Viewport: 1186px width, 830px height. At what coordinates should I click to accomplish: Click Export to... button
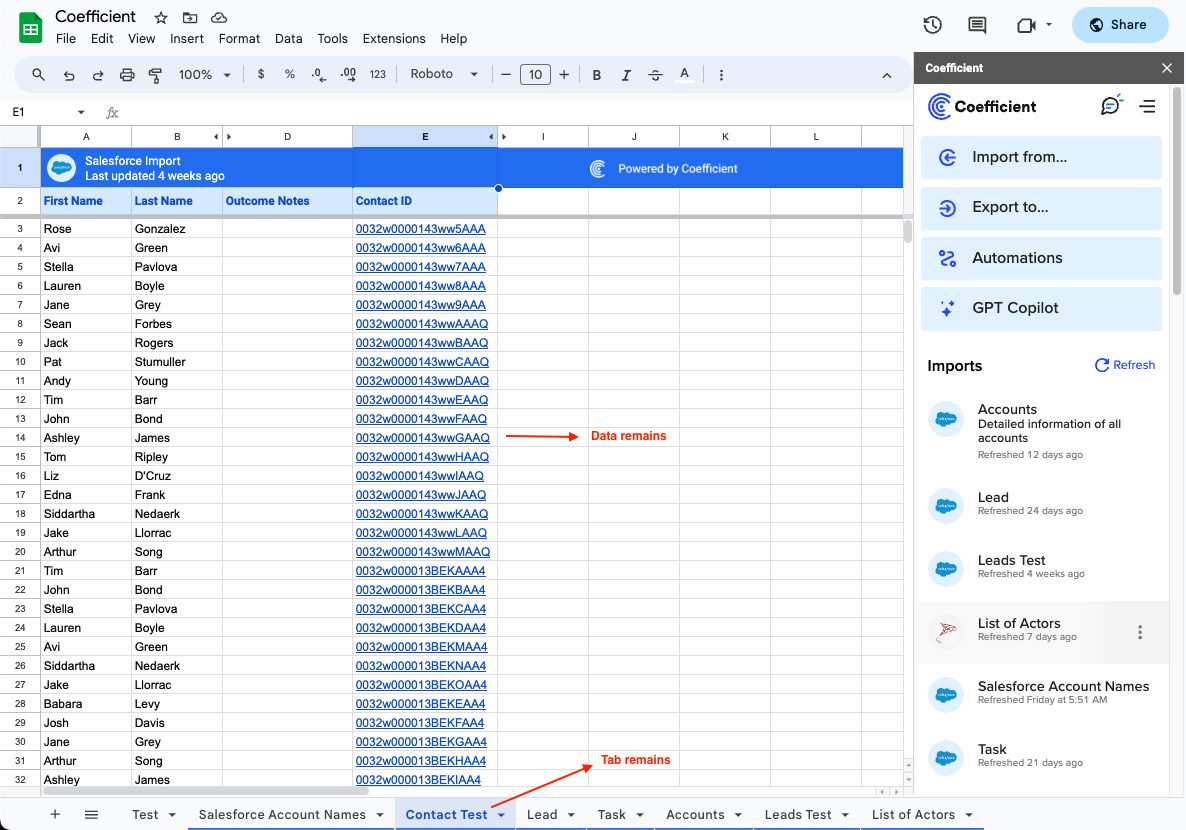point(1041,207)
